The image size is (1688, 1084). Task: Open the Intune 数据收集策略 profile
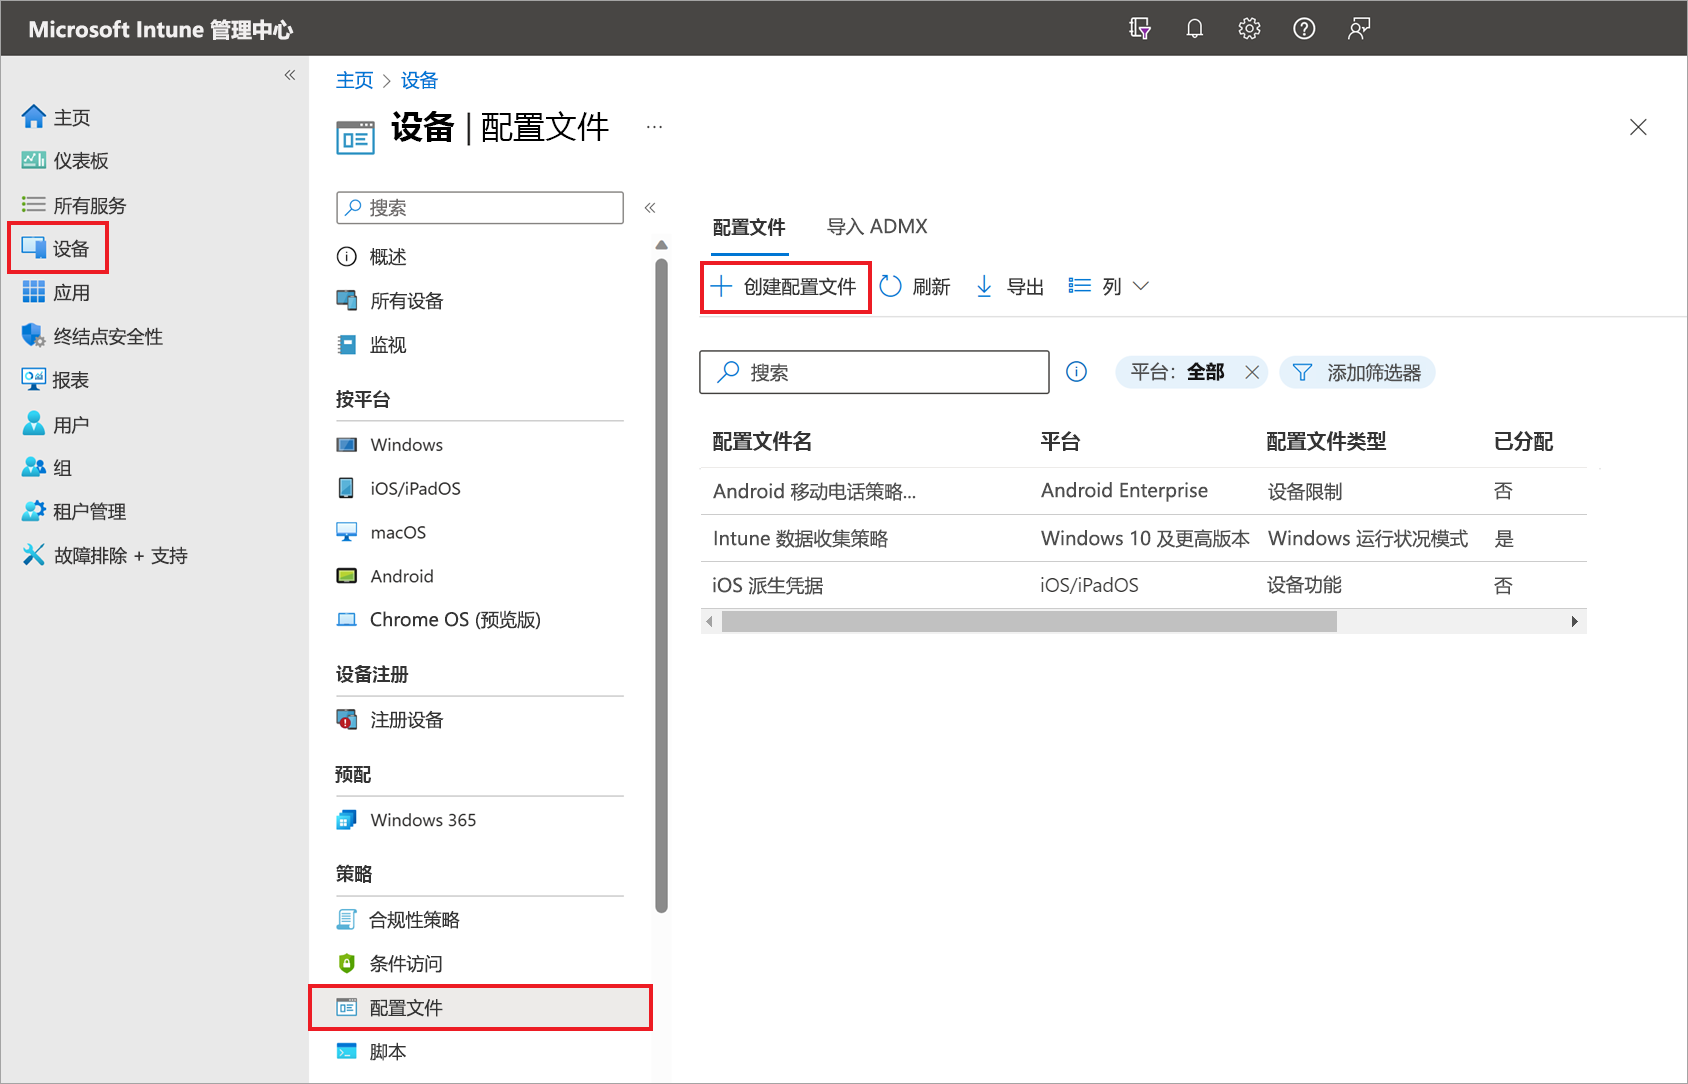pyautogui.click(x=800, y=538)
